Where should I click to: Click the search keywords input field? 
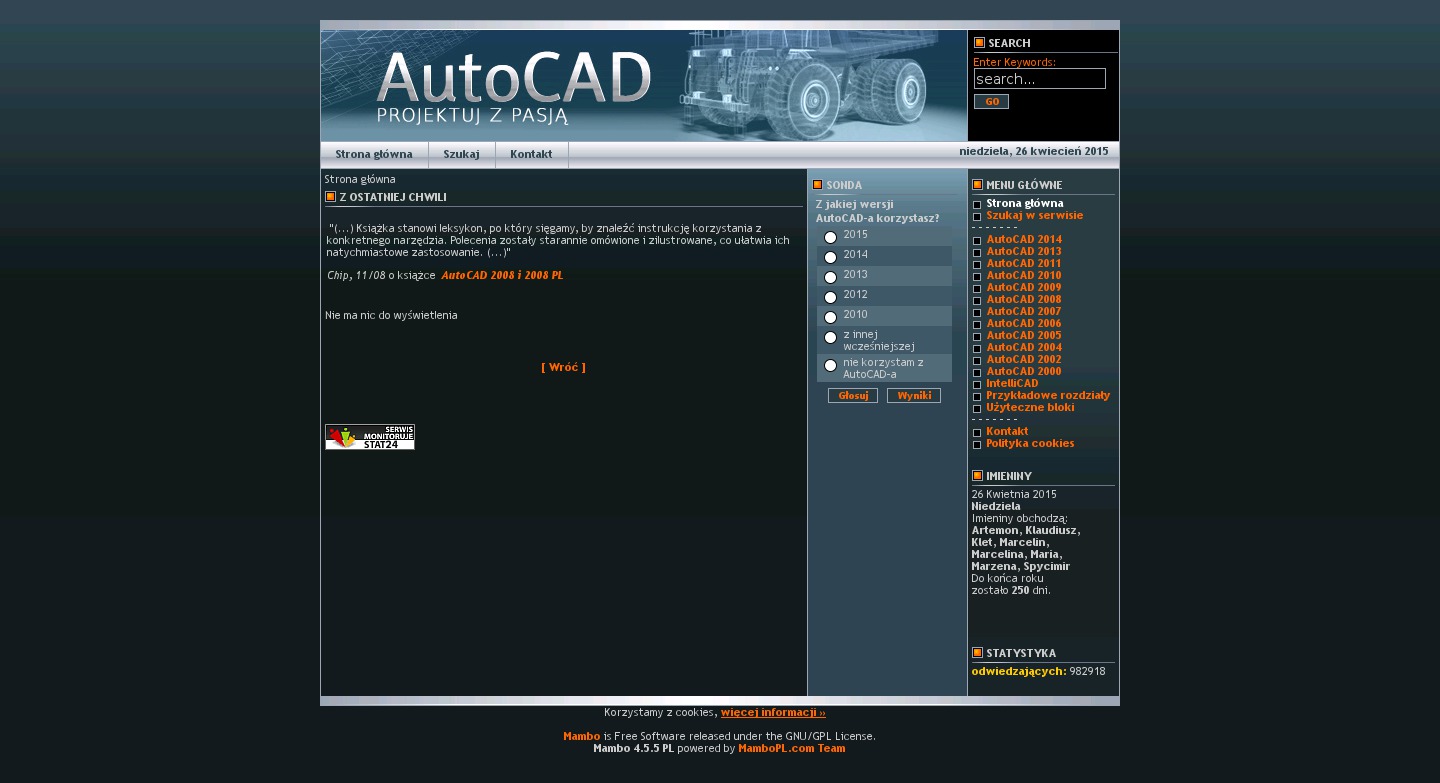(1039, 79)
